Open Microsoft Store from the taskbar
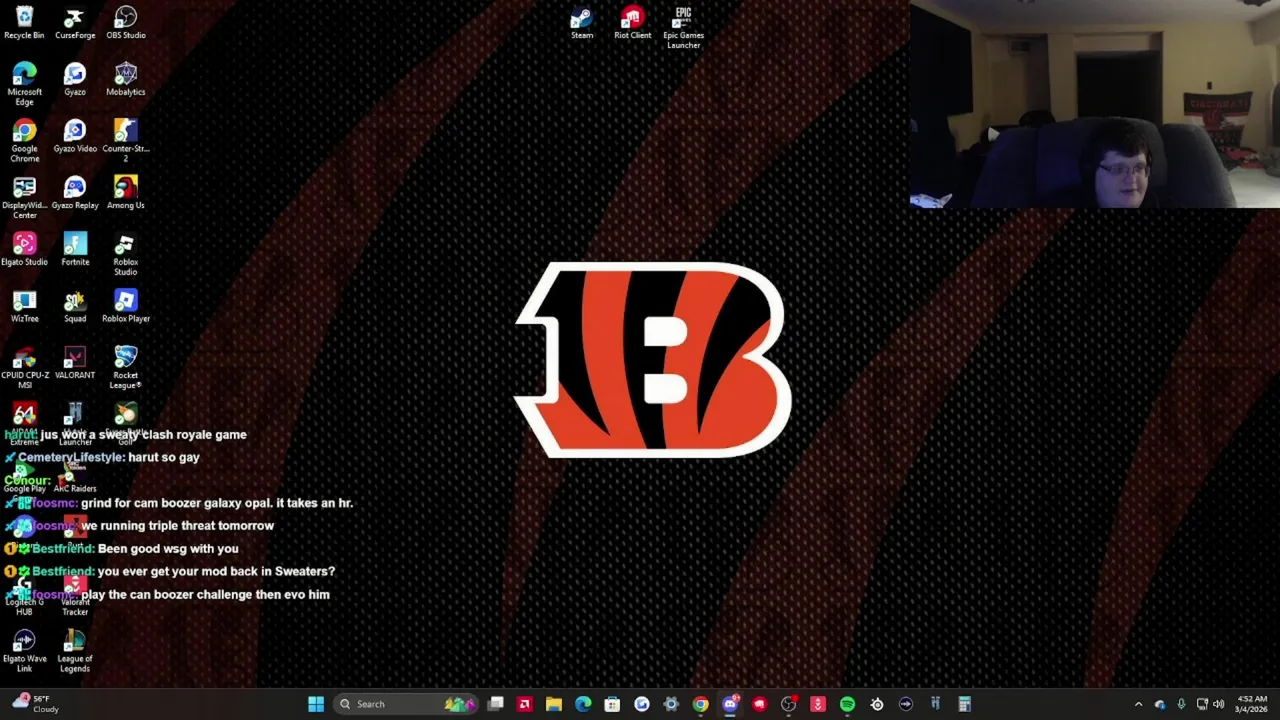 (x=612, y=704)
